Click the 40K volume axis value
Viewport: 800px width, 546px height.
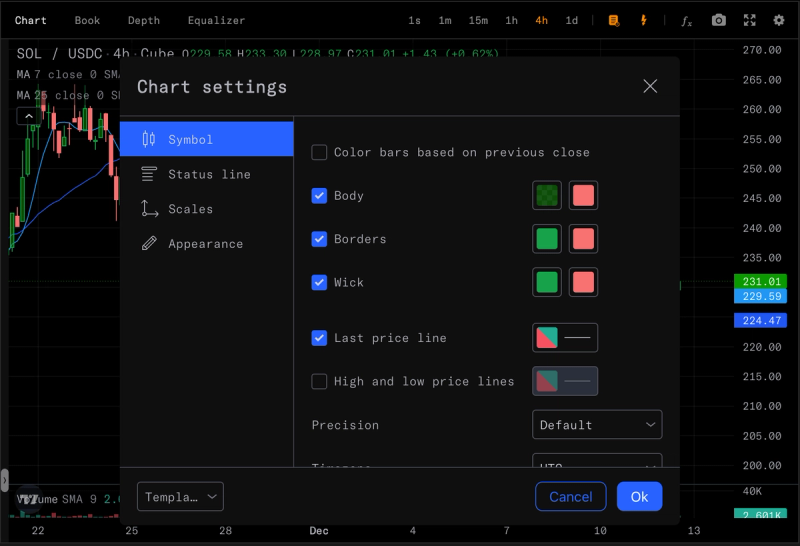752,491
